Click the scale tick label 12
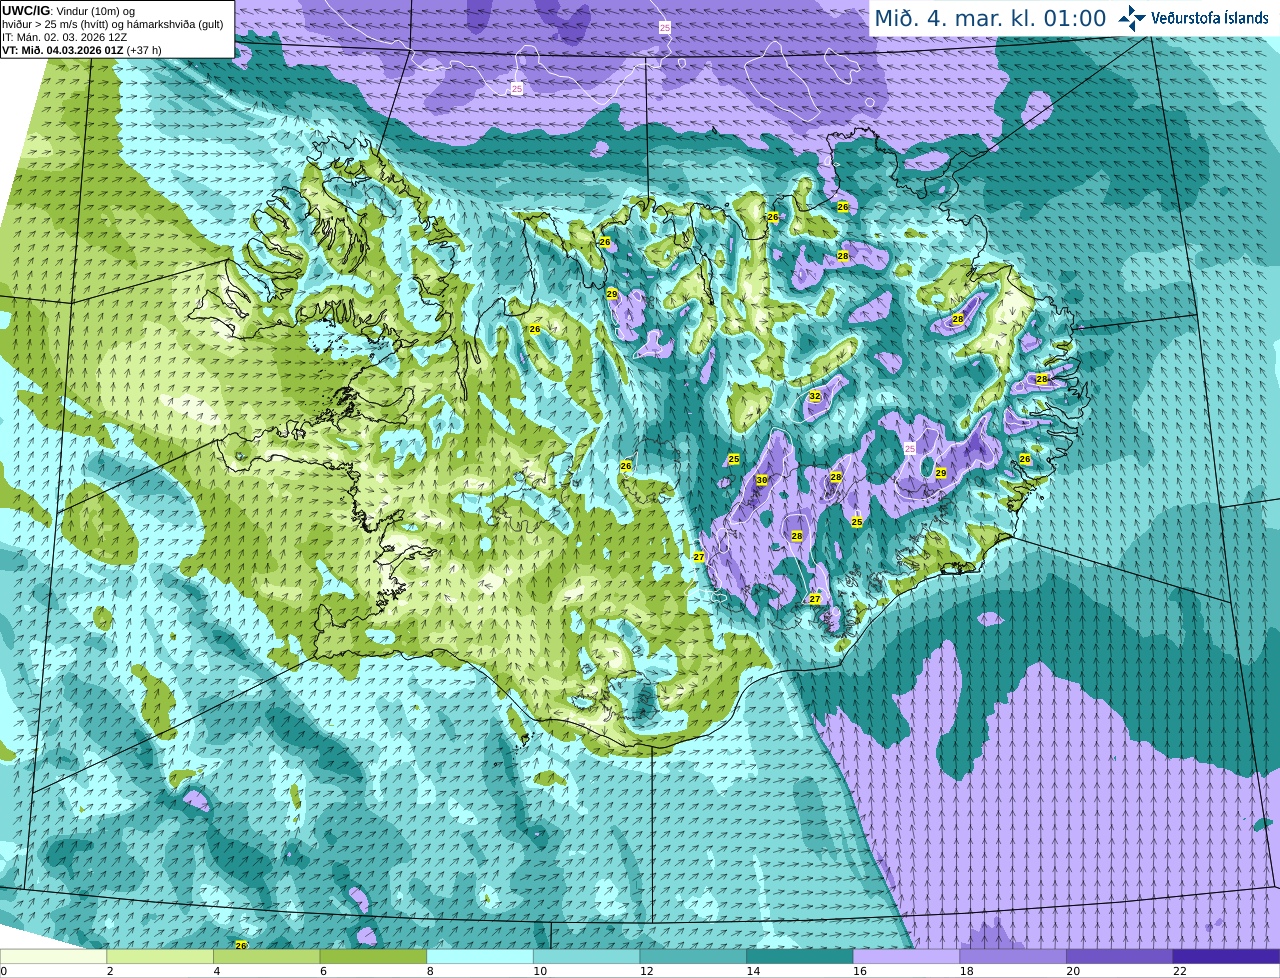 coord(648,971)
